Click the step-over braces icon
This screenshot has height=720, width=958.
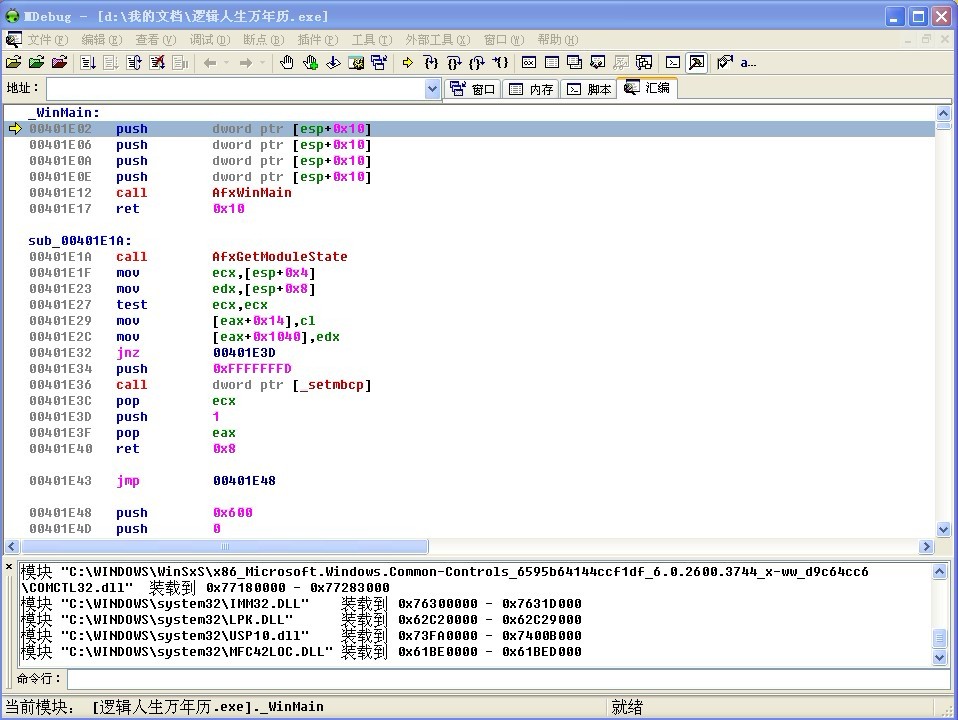(454, 62)
